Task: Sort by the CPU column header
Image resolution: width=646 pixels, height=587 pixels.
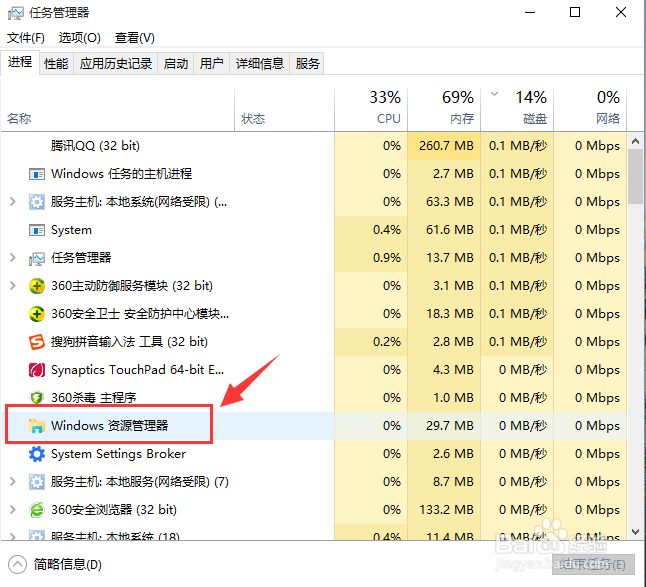Action: pos(371,110)
